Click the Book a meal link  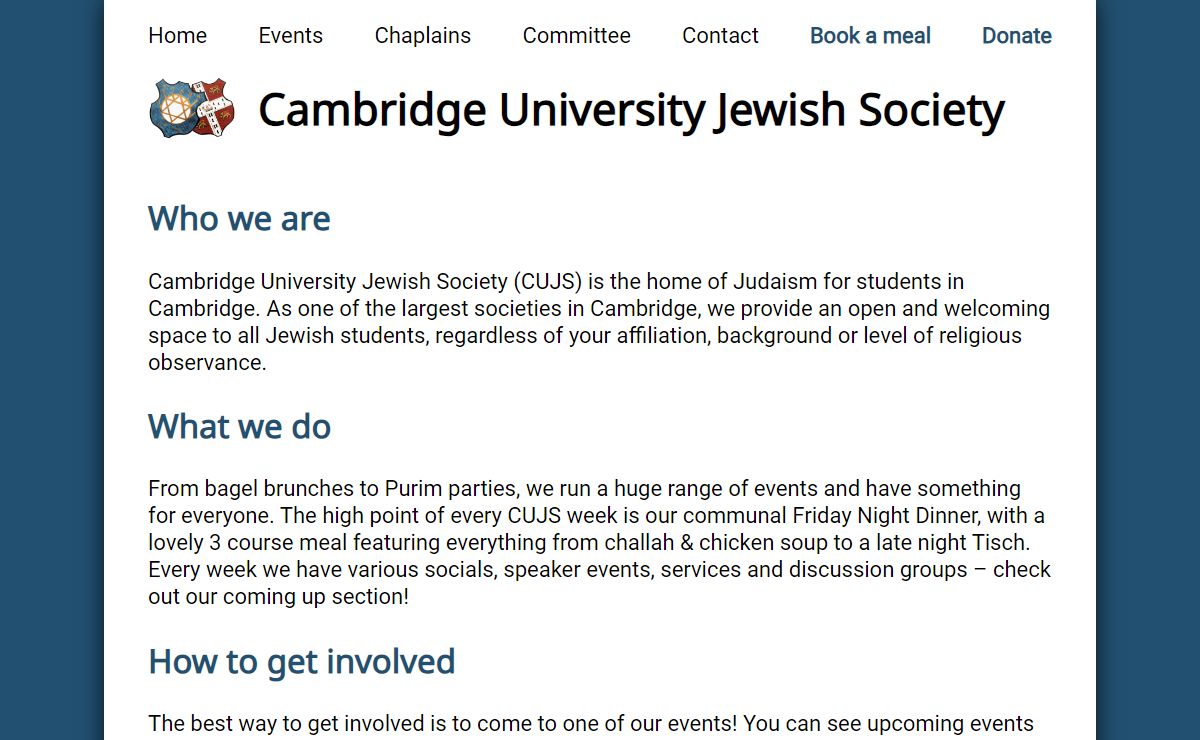(x=870, y=36)
